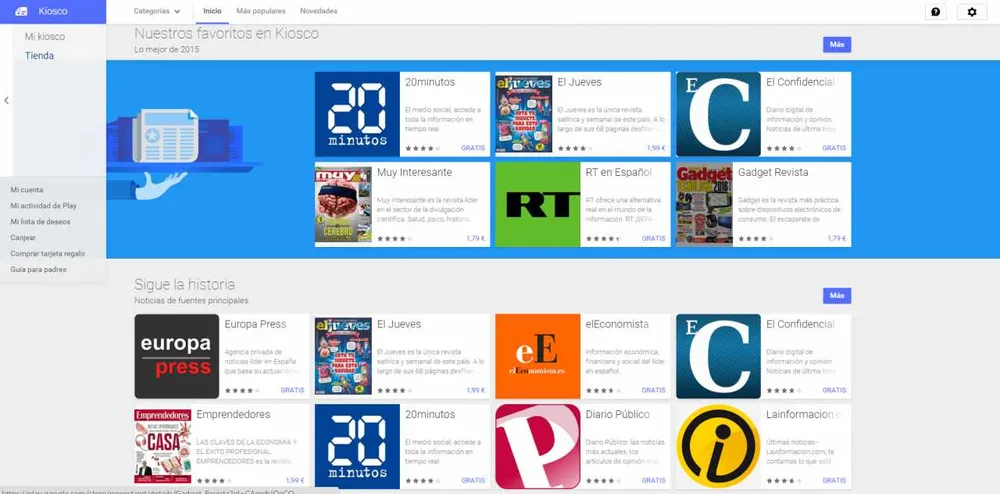Expand the Categorías dropdown

pyautogui.click(x=157, y=11)
